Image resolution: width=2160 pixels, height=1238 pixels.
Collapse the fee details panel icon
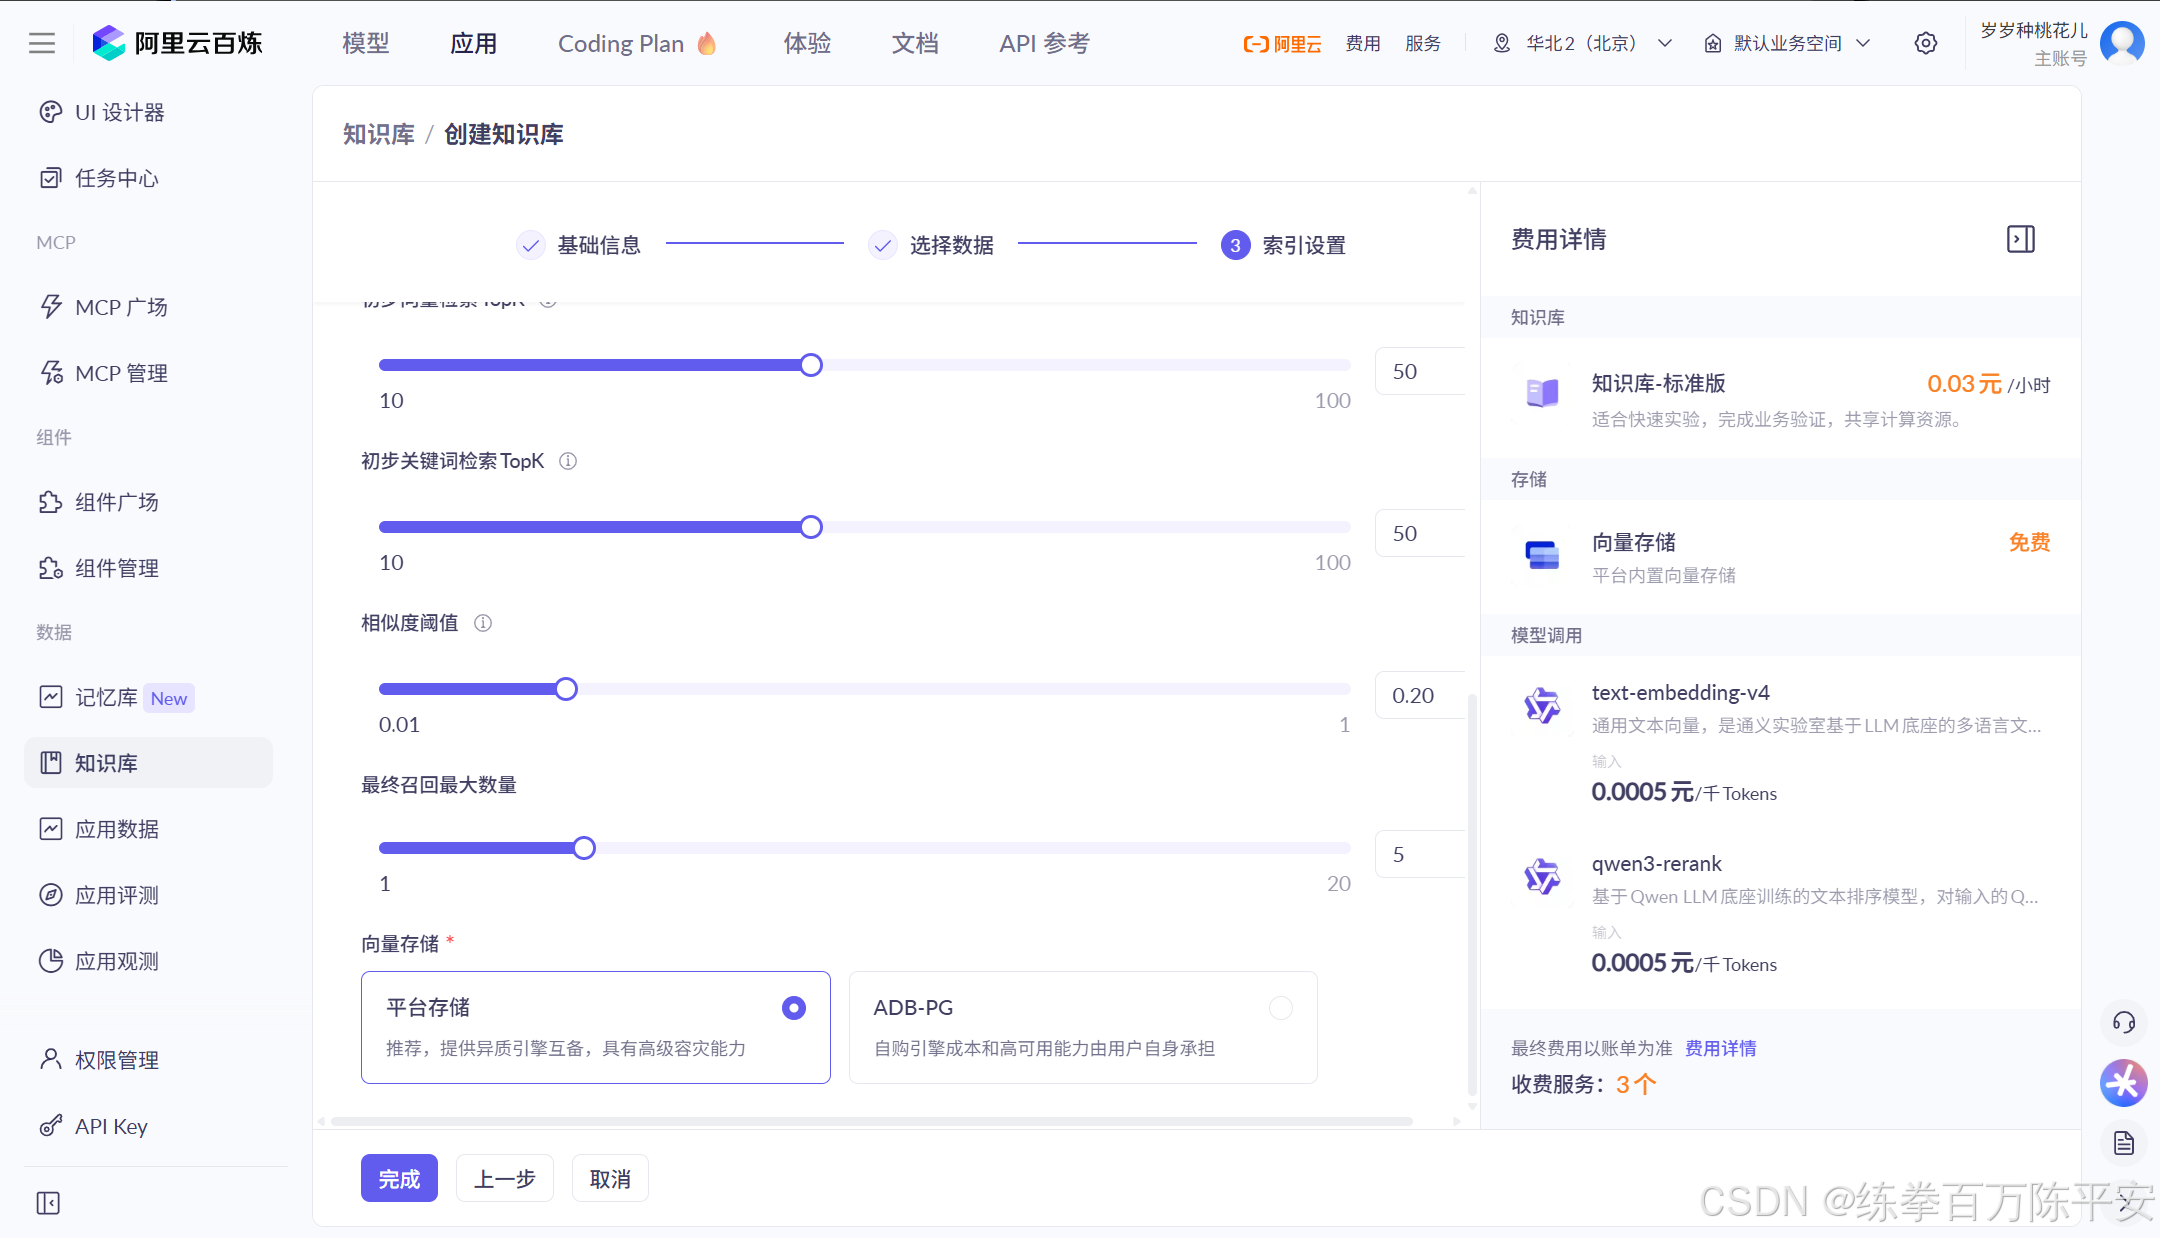tap(2020, 239)
